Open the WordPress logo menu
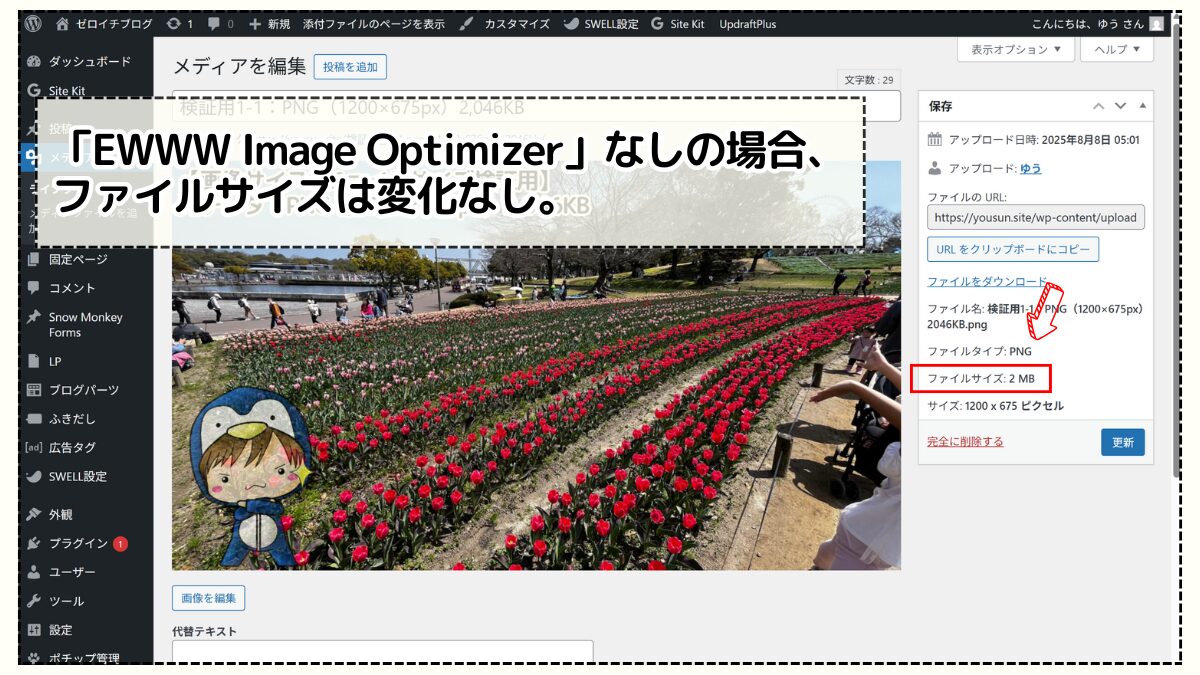The height and width of the screenshot is (675, 1200). coord(33,24)
